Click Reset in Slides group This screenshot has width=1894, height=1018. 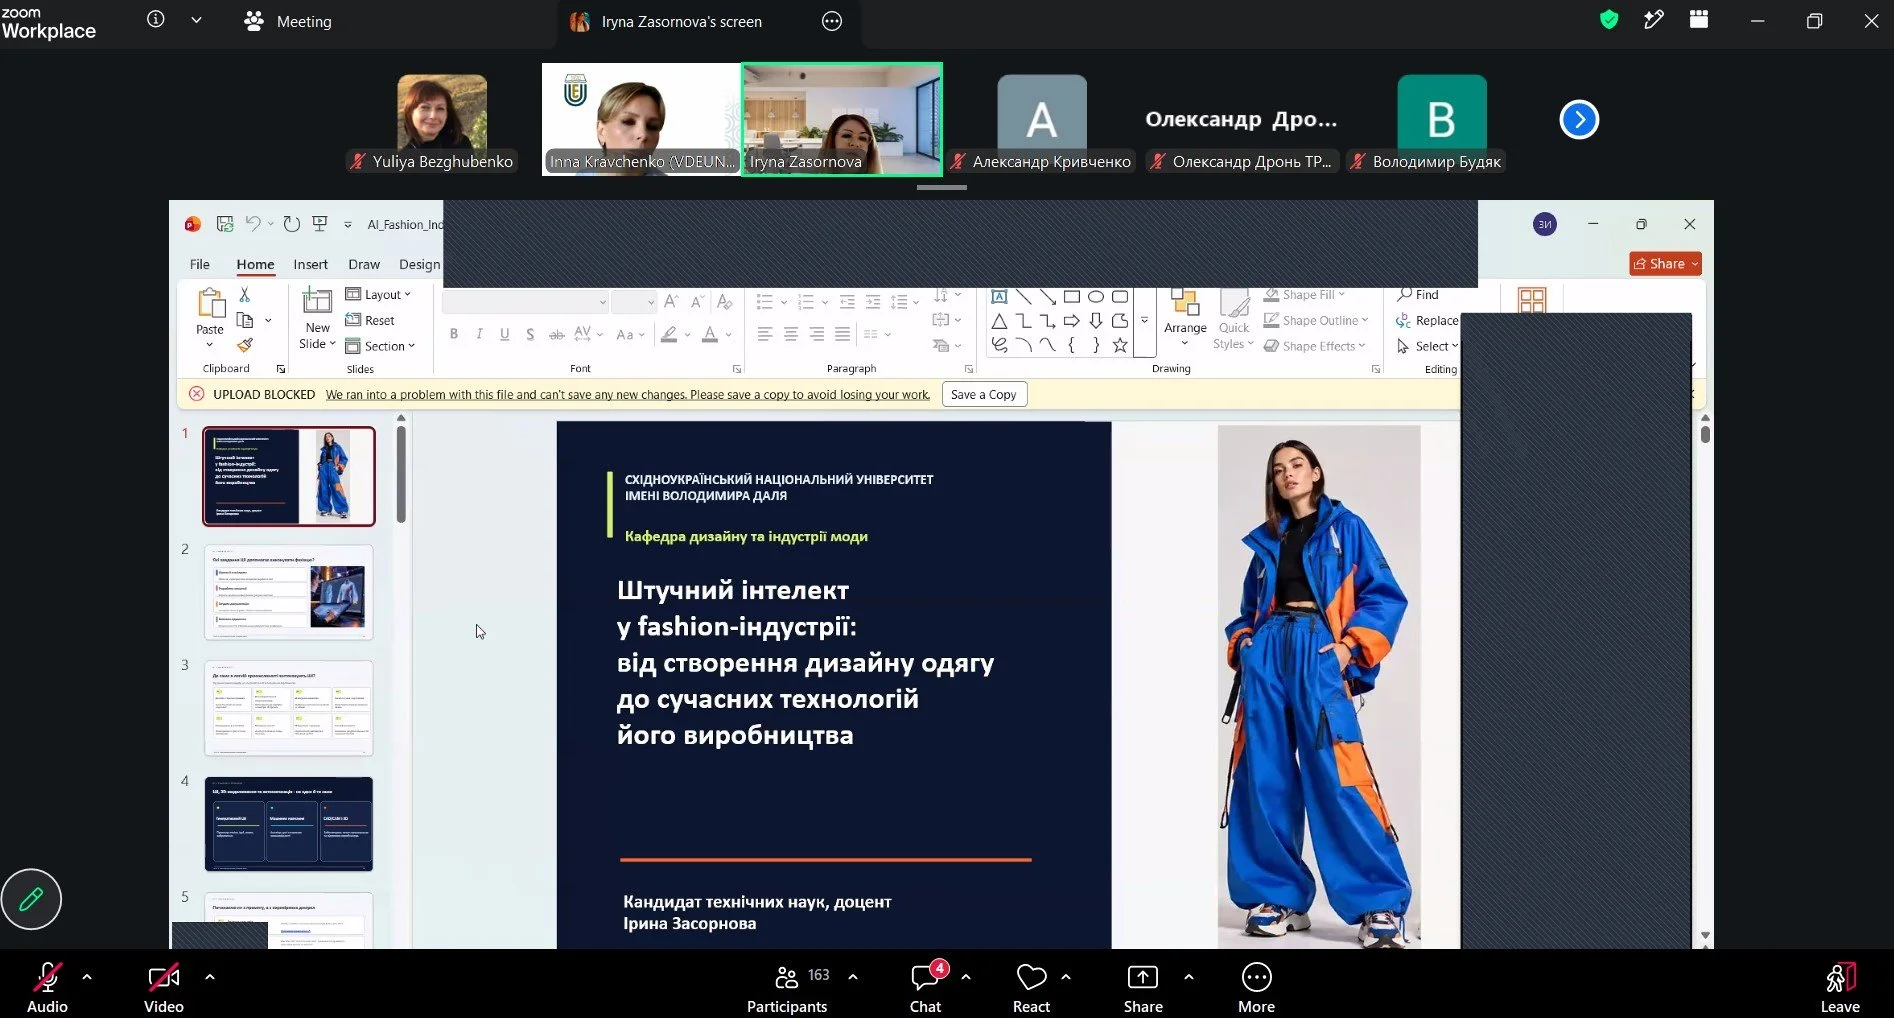pyautogui.click(x=370, y=320)
